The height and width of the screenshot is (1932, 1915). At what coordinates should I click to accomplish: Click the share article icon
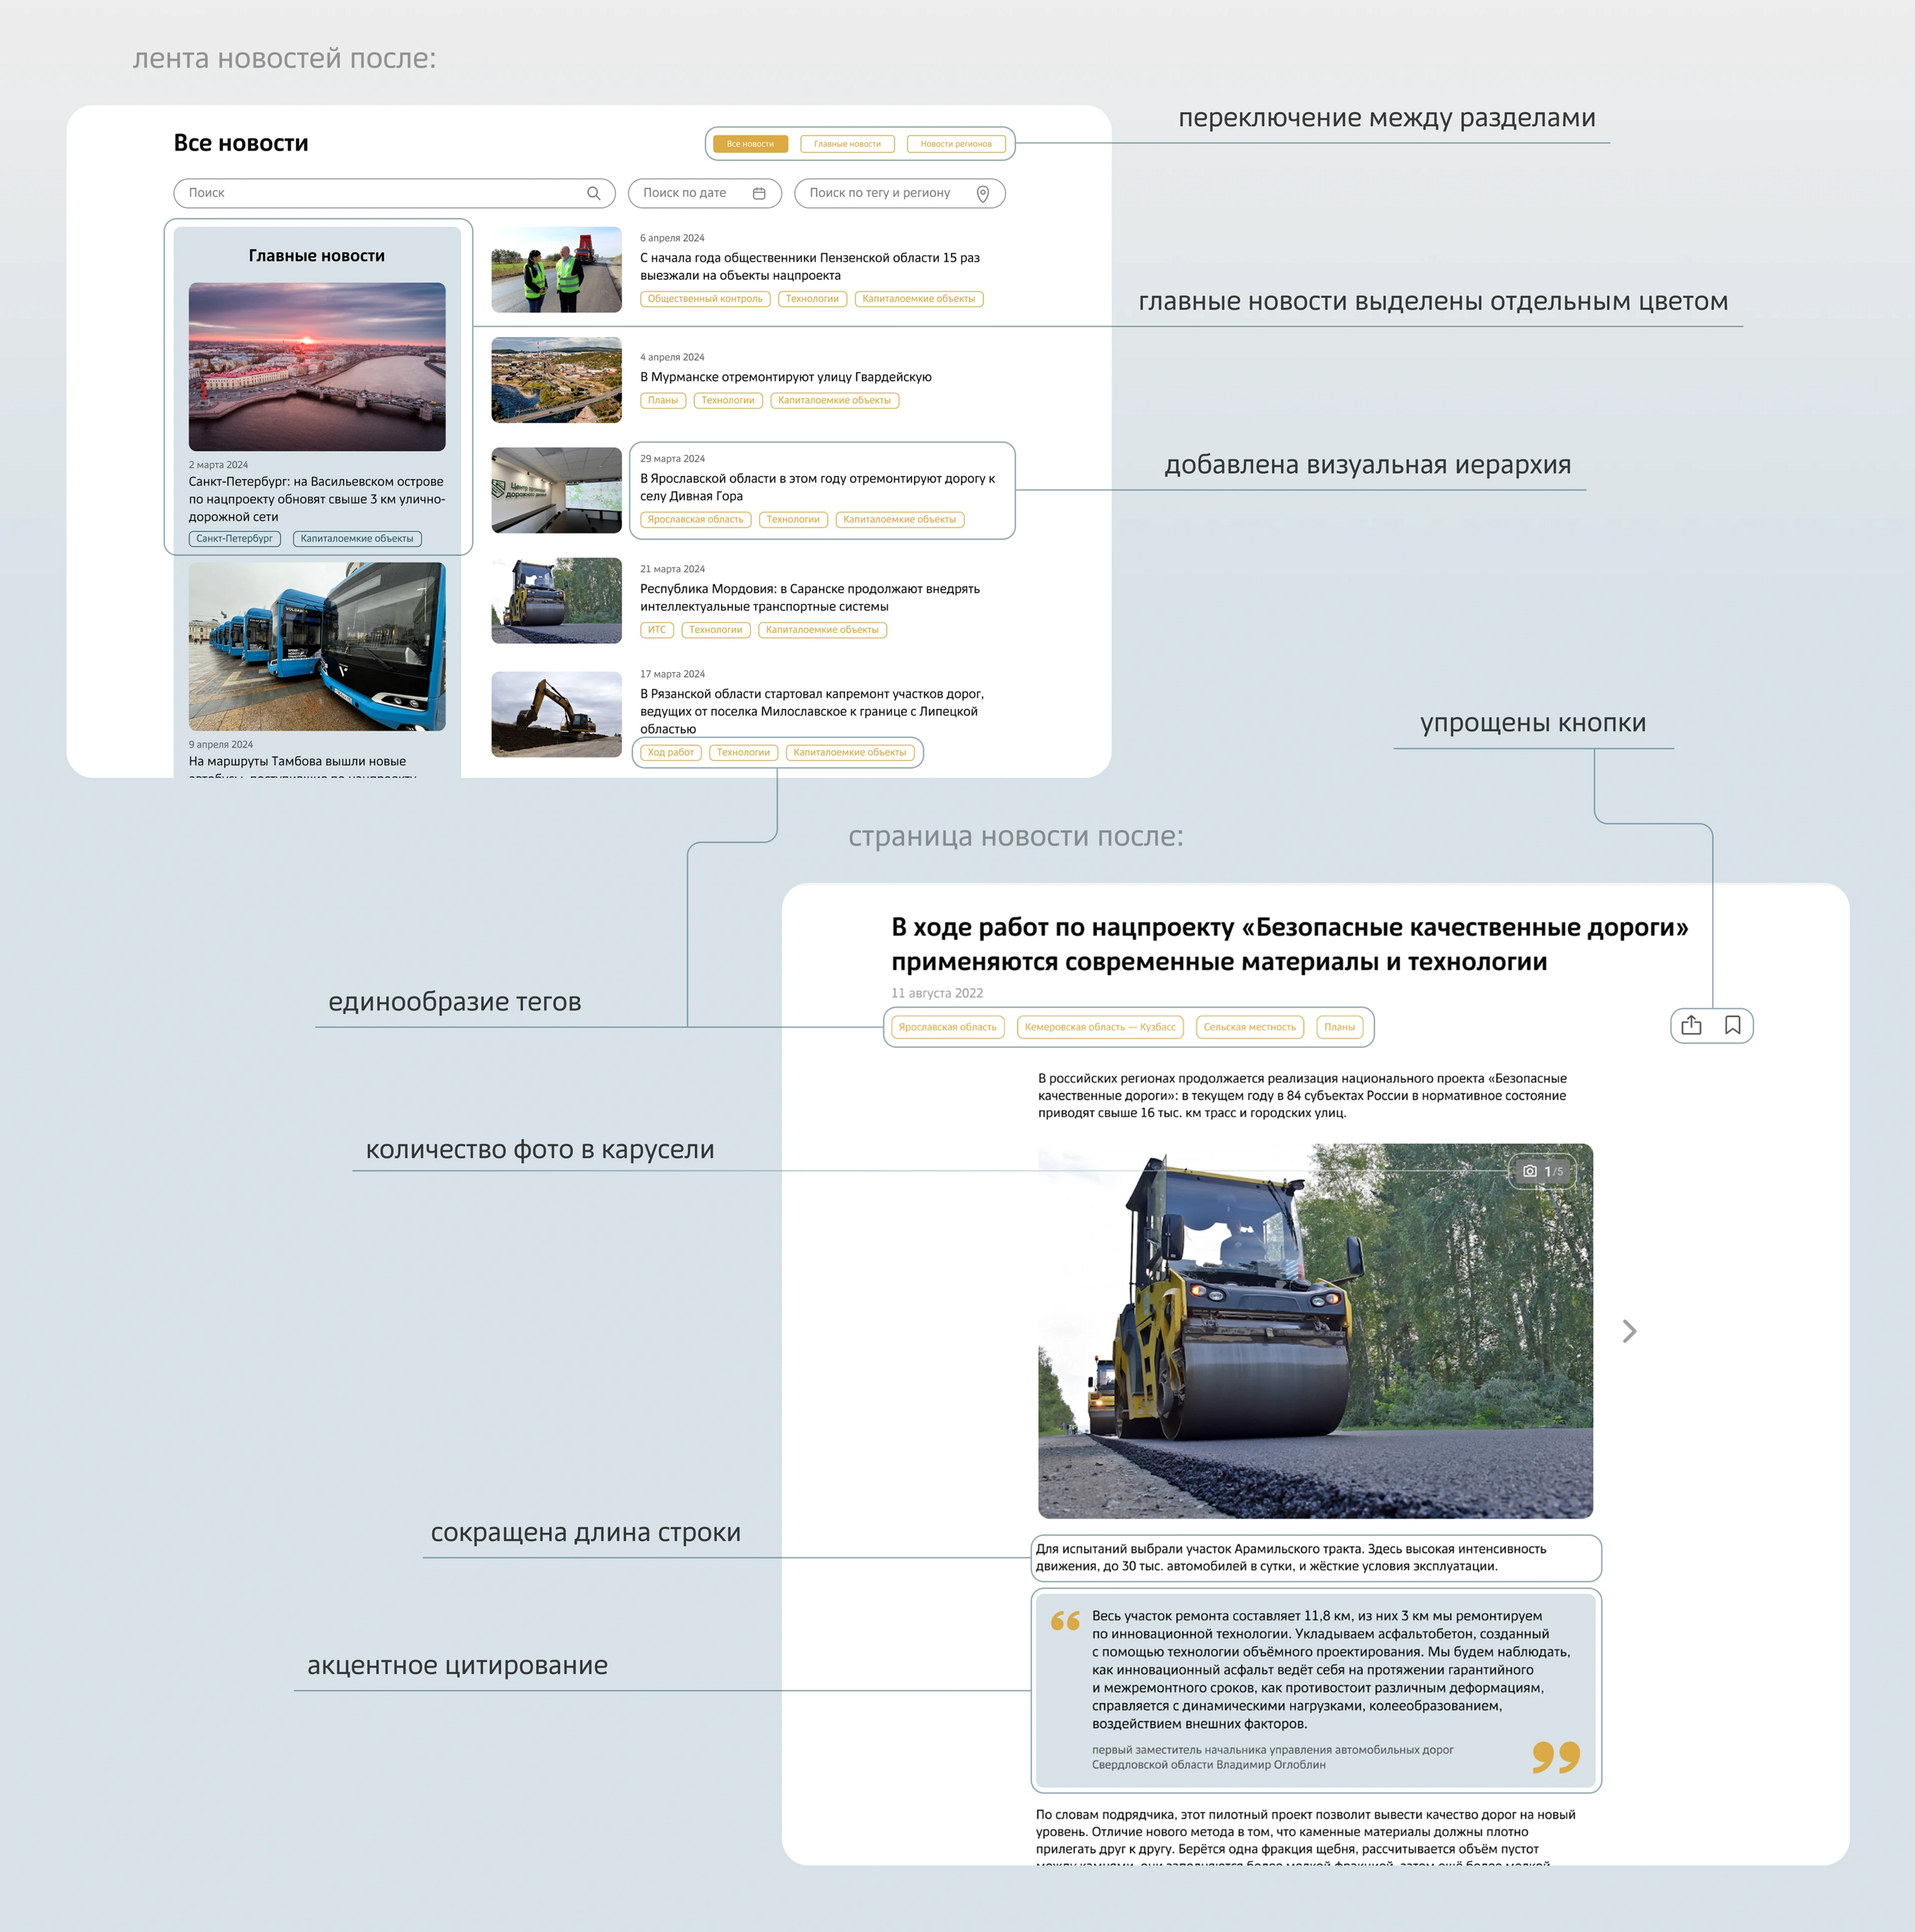pyautogui.click(x=1691, y=1025)
